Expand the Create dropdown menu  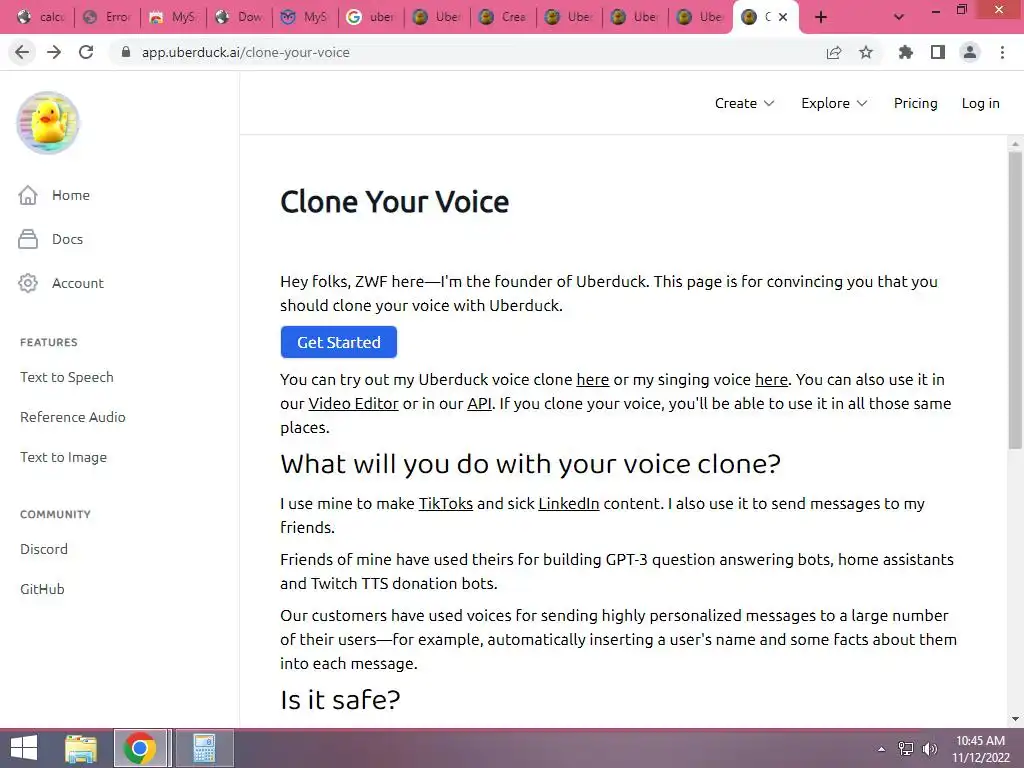[x=744, y=103]
